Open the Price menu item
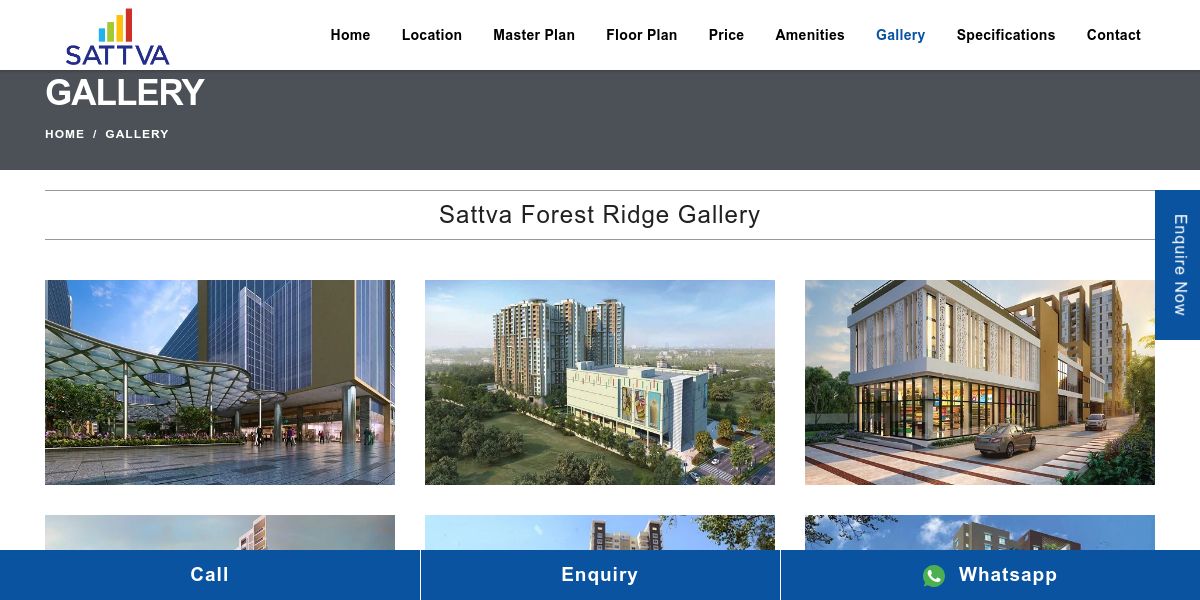 726,35
